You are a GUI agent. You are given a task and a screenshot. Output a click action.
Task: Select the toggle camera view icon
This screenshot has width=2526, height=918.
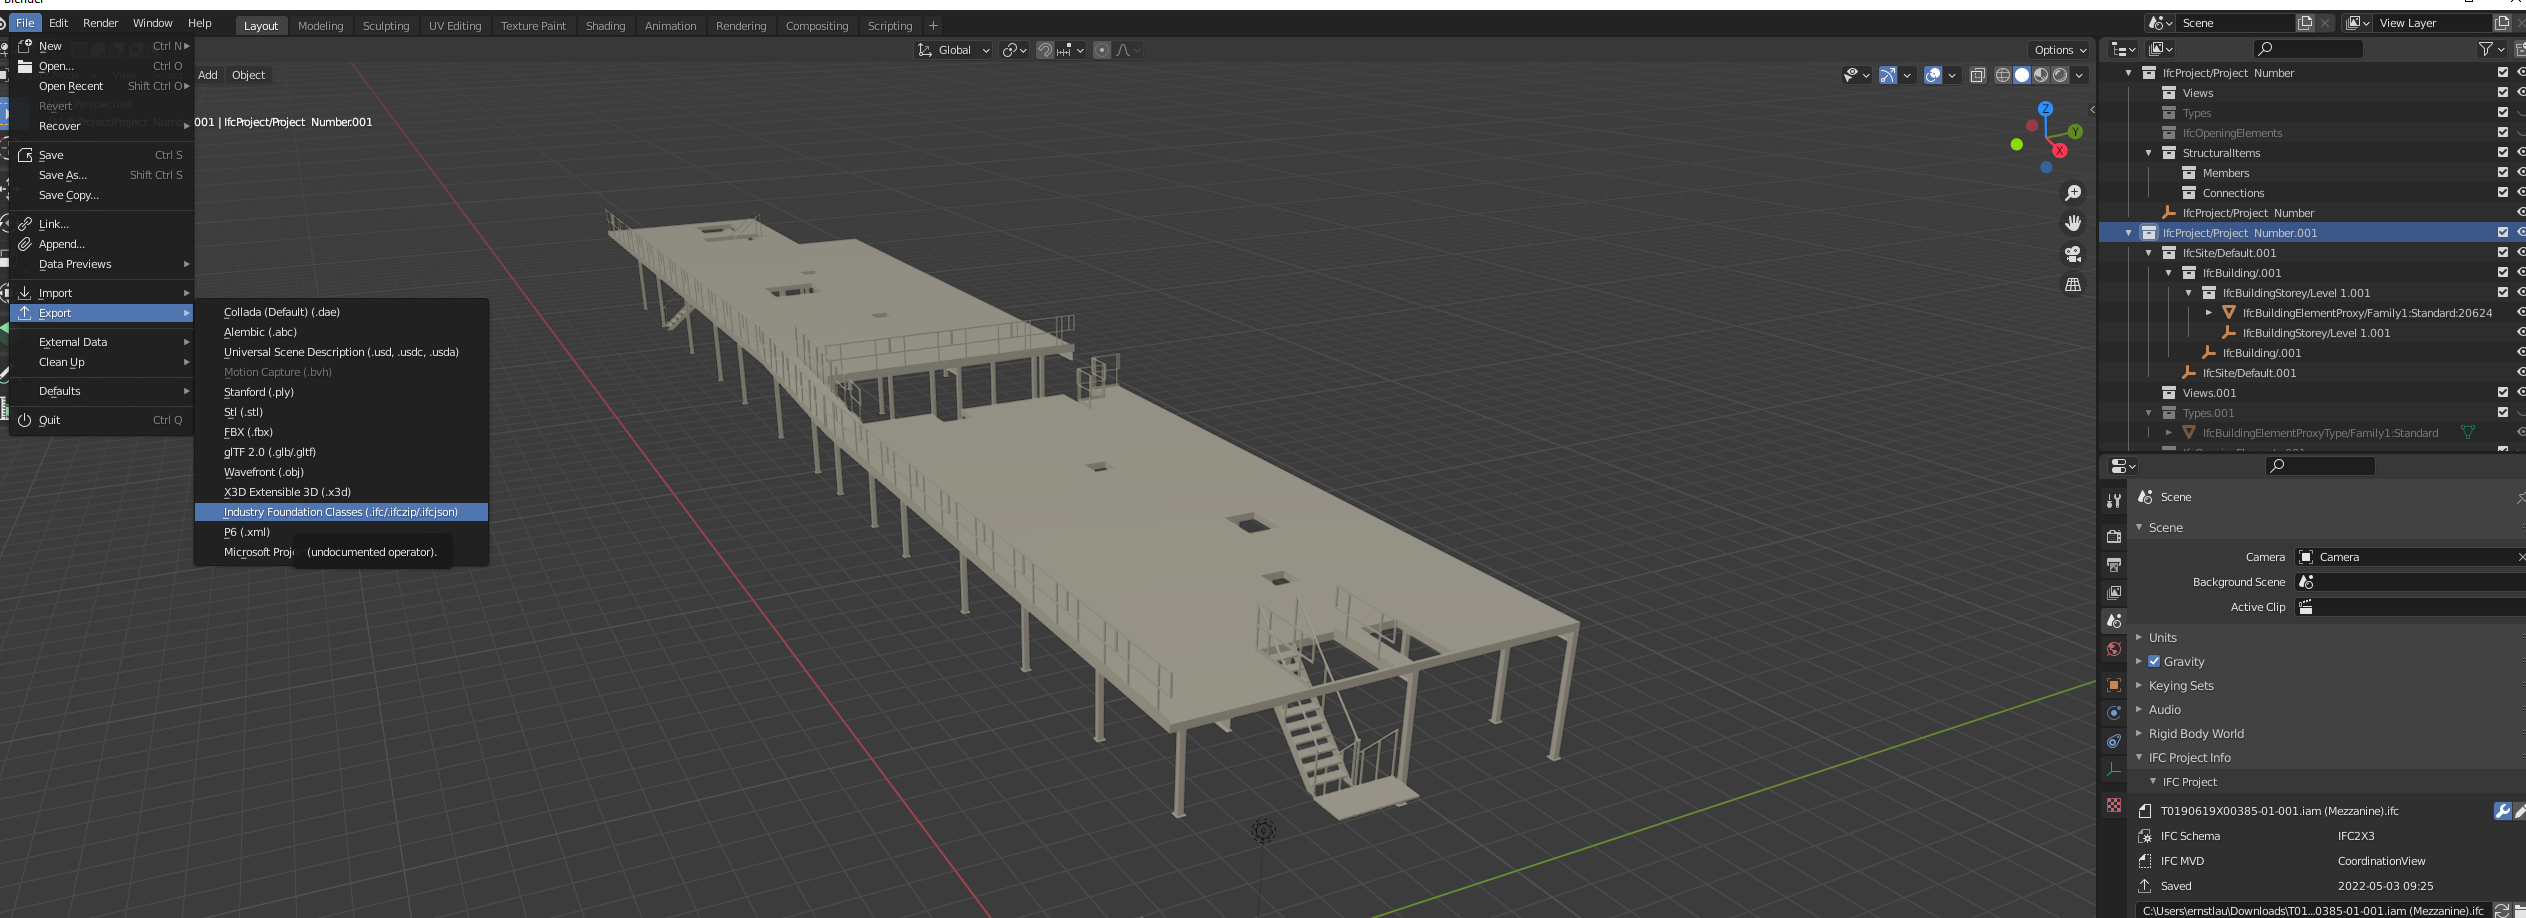pos(2072,255)
